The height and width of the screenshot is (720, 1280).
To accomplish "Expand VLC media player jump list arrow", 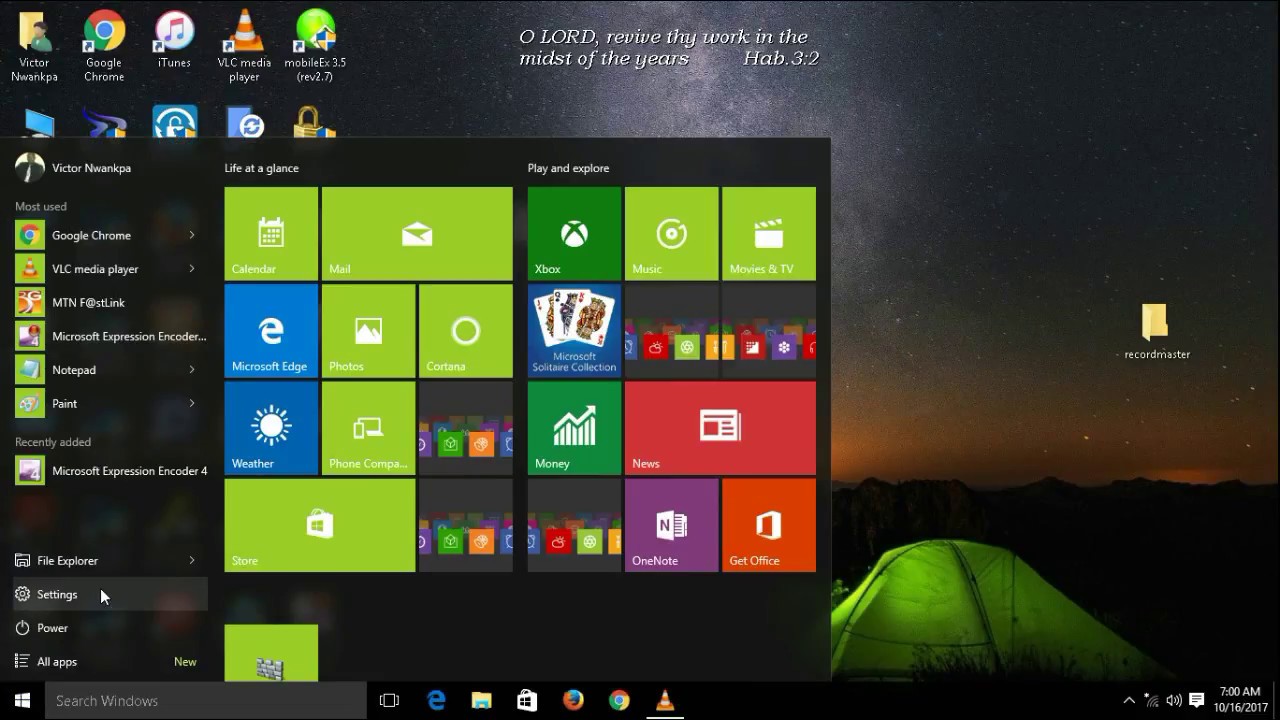I will click(x=191, y=269).
